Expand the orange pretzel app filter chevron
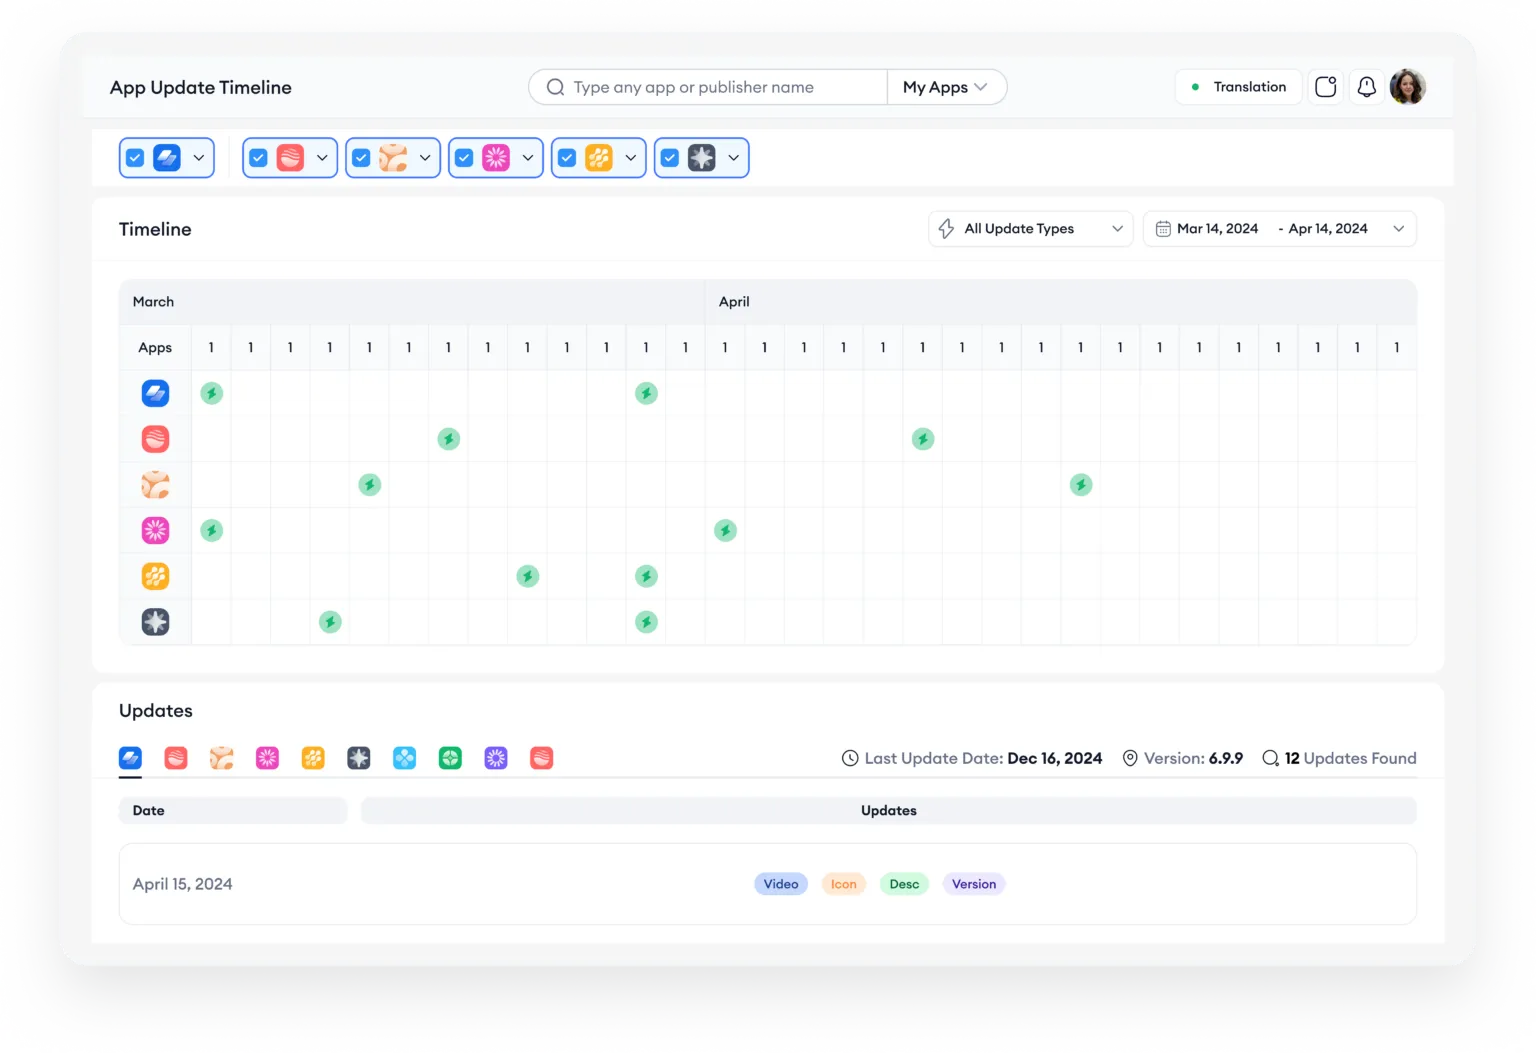 (425, 158)
